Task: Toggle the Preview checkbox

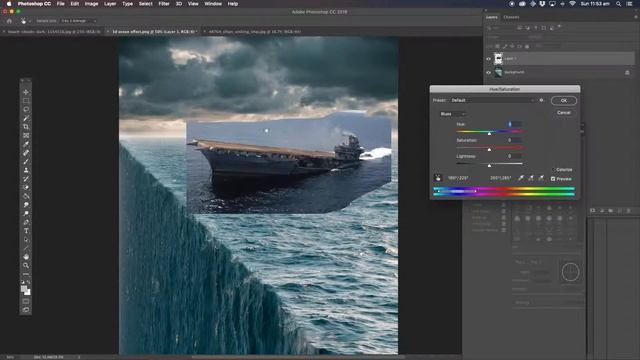Action: click(553, 179)
